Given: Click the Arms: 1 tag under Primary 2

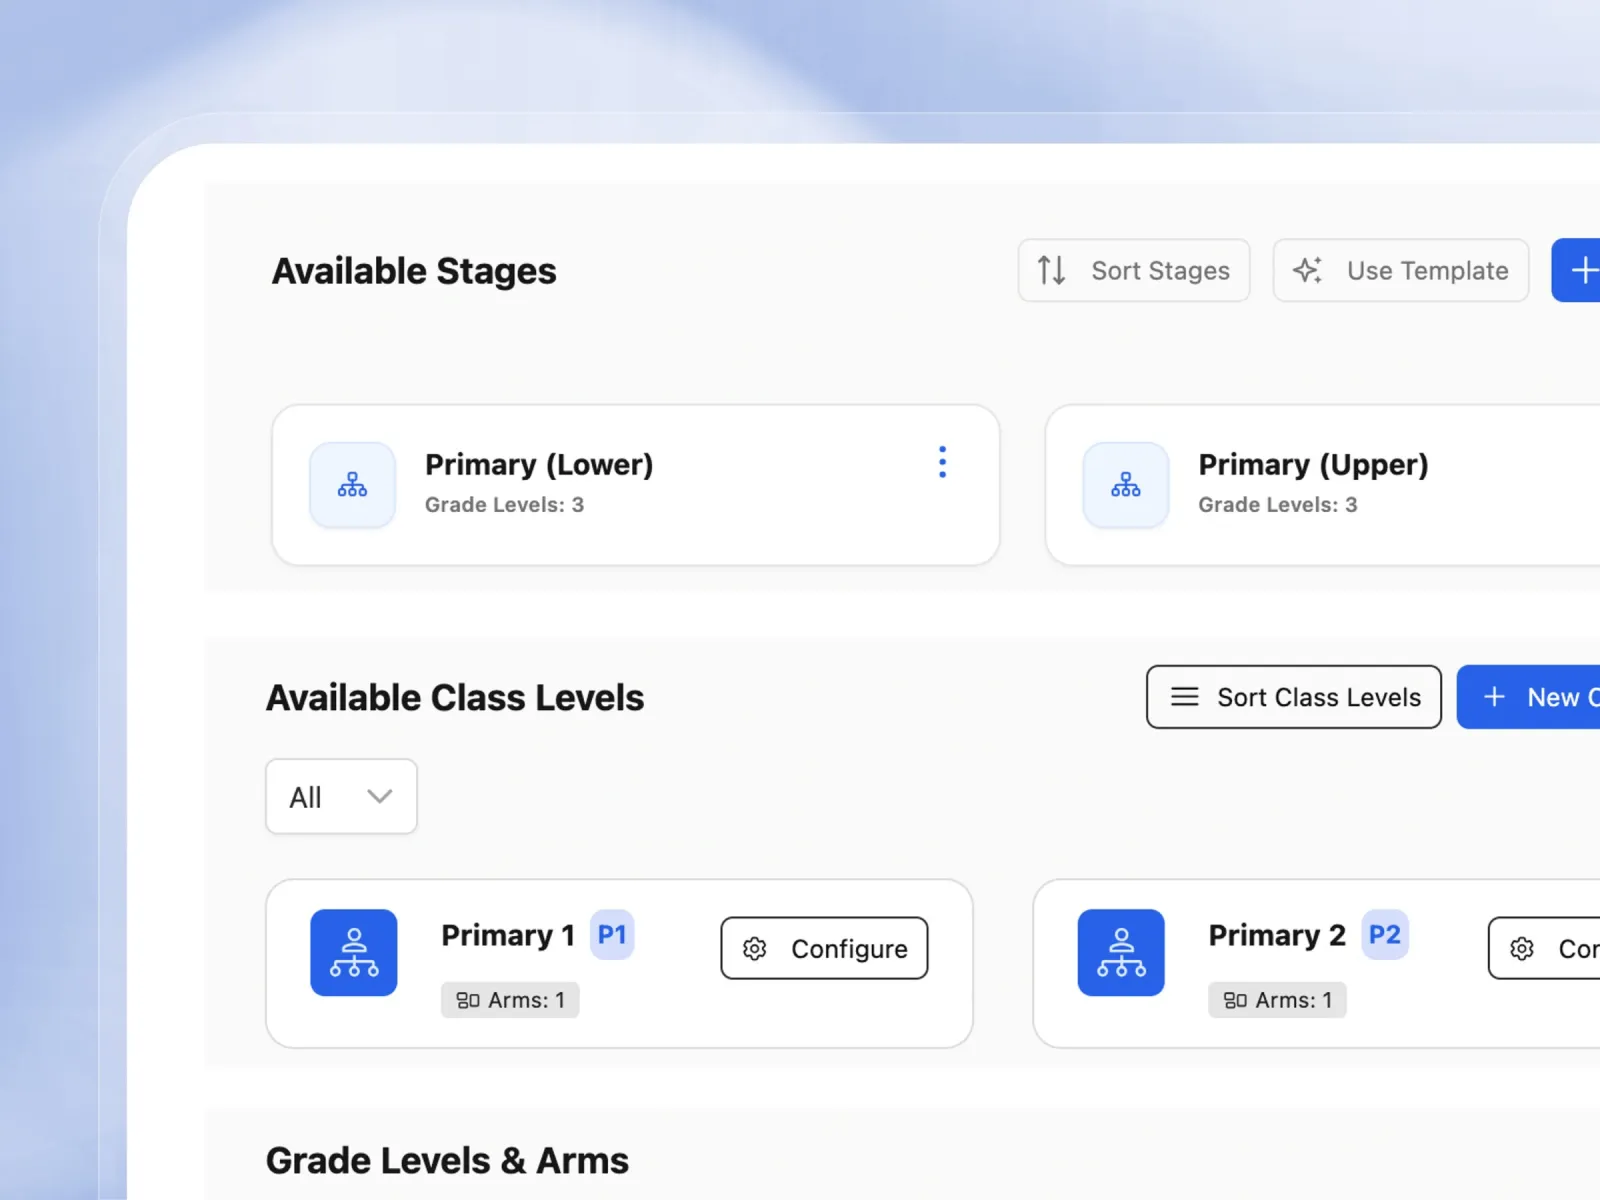Looking at the screenshot, I should coord(1277,1000).
